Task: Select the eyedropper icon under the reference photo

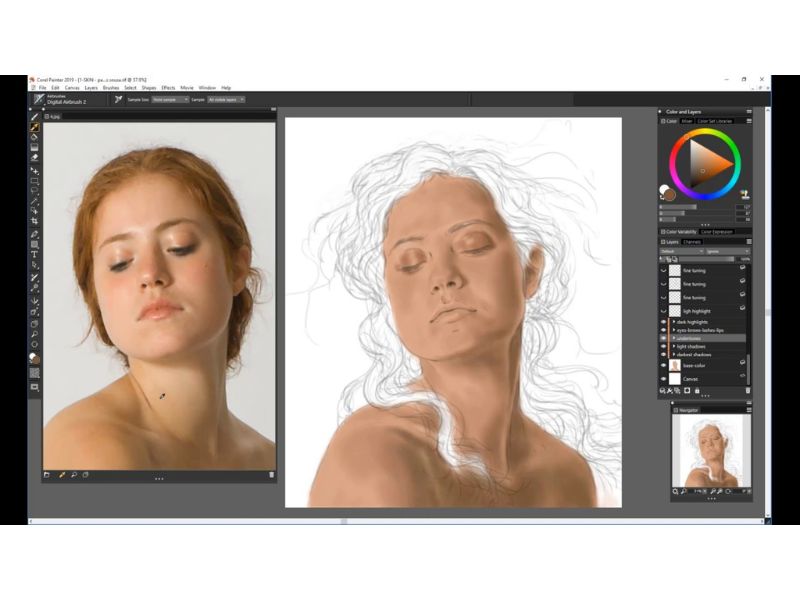Action: (62, 474)
